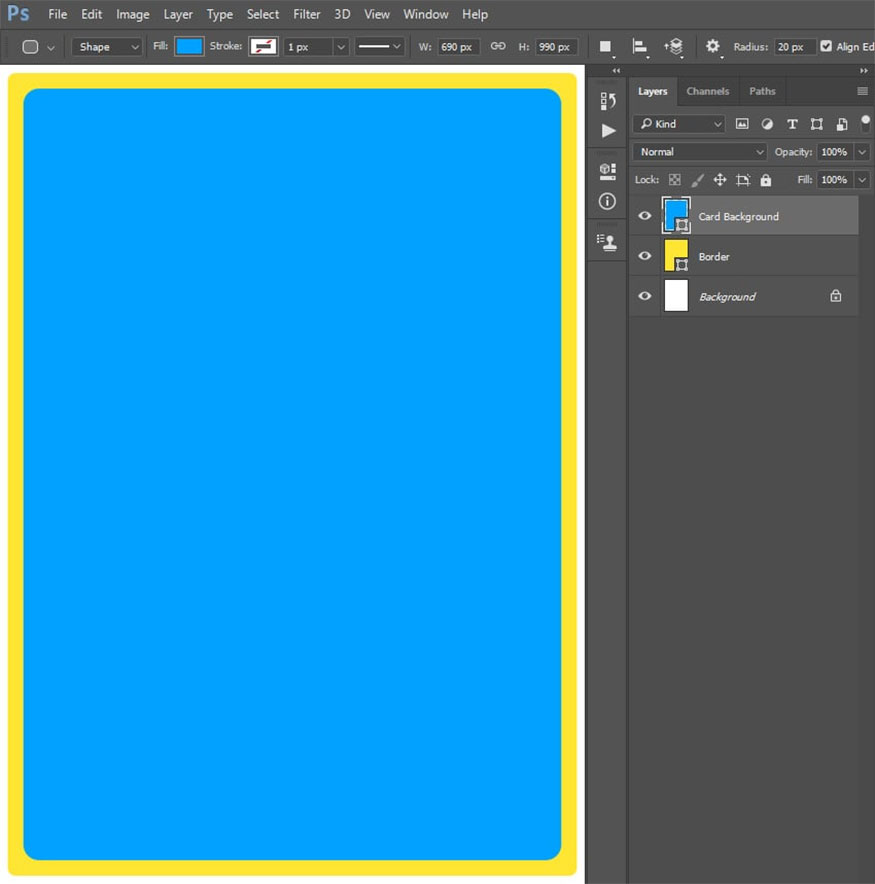Image resolution: width=875 pixels, height=884 pixels.
Task: Open the Filter menu
Action: coord(306,14)
